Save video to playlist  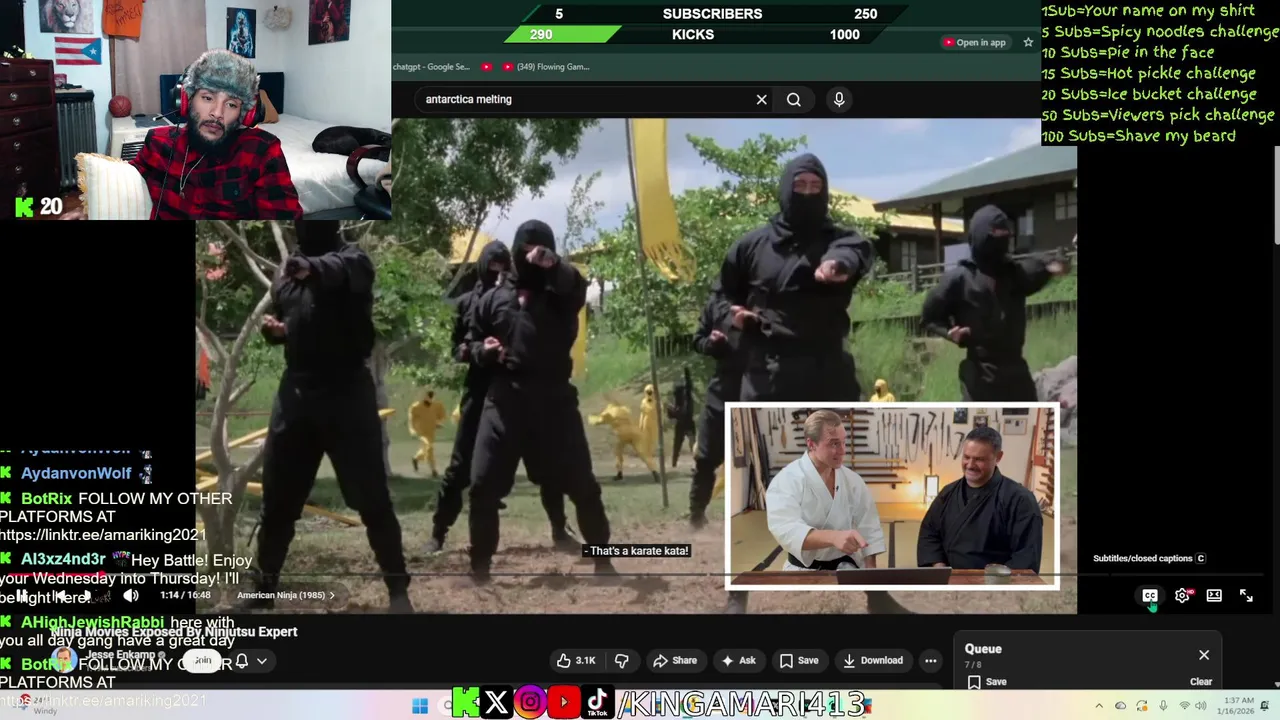coord(799,660)
